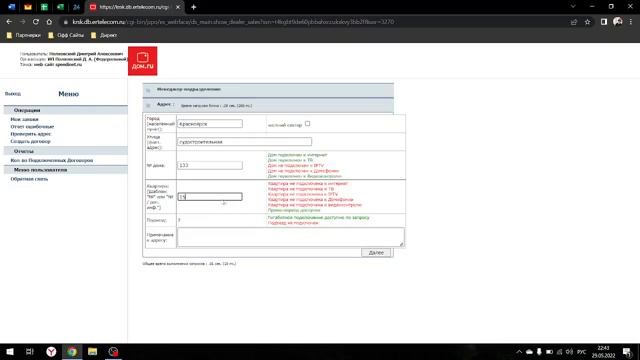This screenshot has height=360, width=640.
Task: Open the Офф Сайты bookmarks folder
Action: point(66,36)
